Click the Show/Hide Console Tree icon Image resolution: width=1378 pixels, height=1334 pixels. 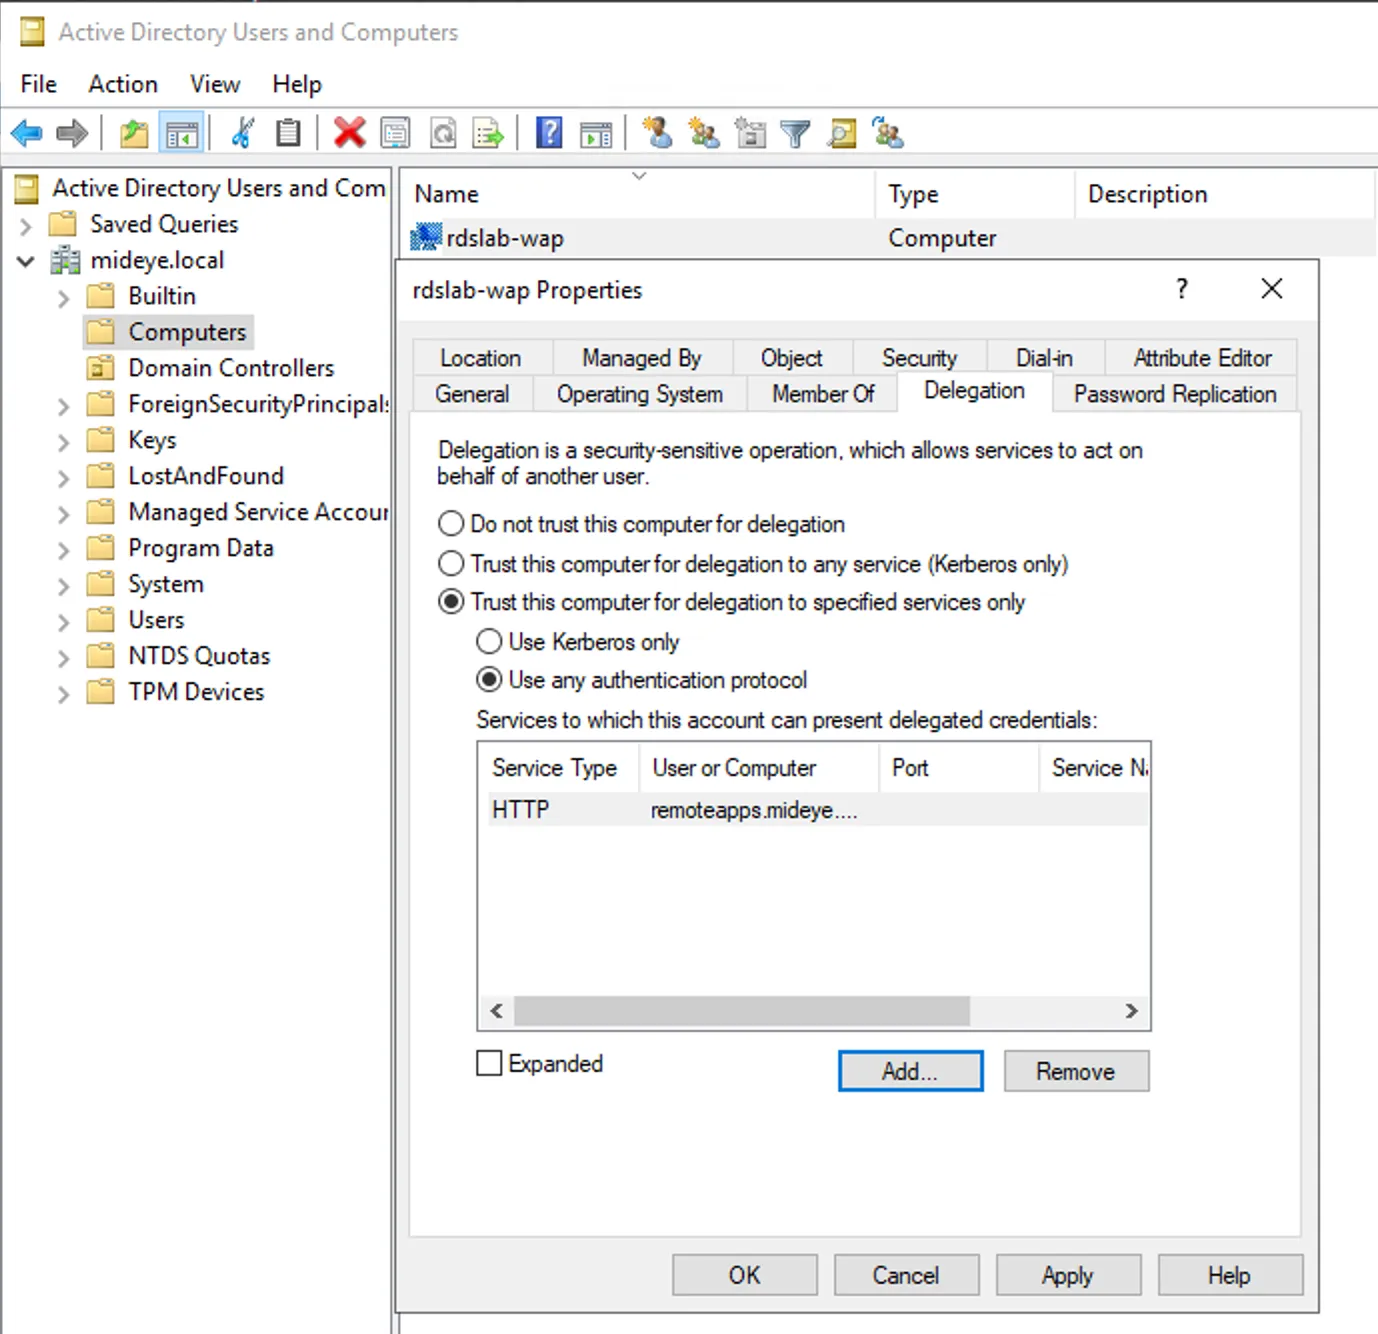tap(181, 132)
